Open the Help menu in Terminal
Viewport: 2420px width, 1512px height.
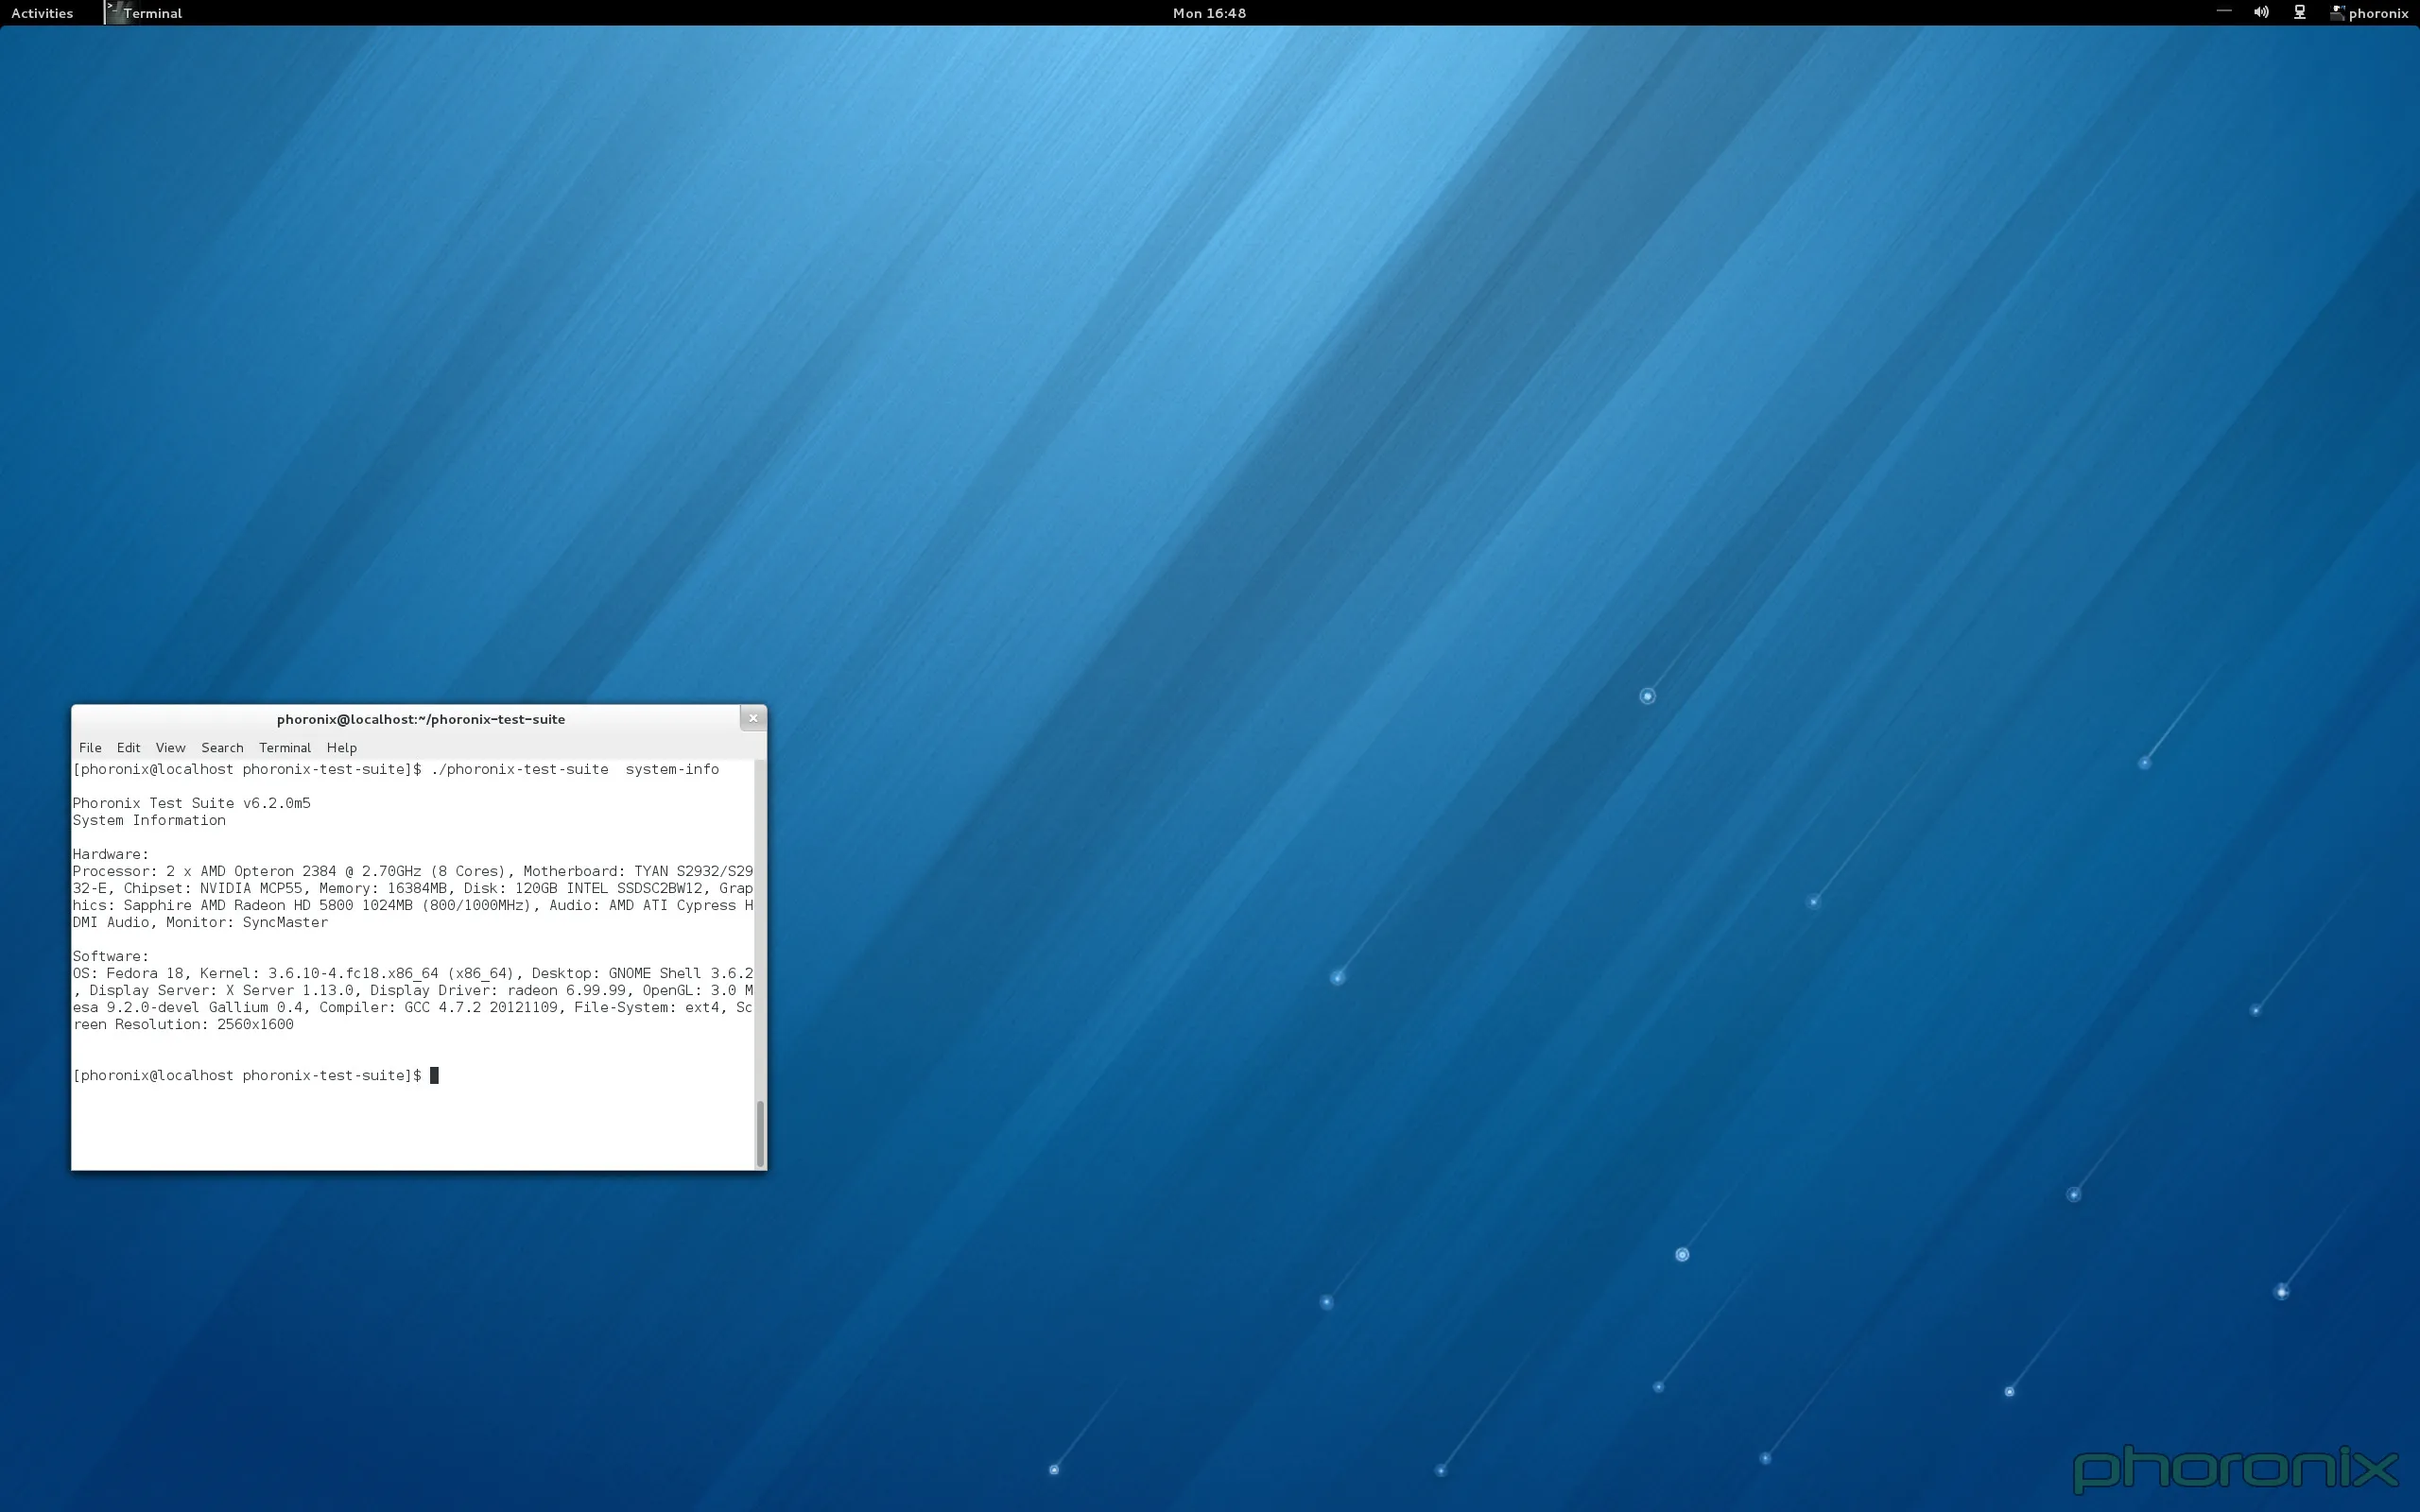point(342,747)
